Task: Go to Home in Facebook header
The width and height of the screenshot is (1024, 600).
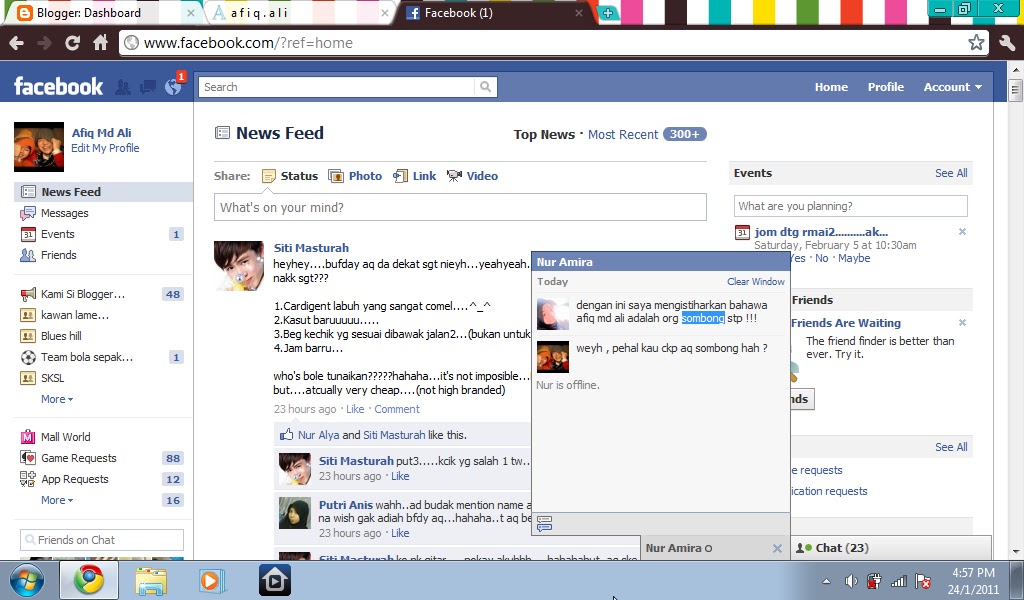Action: (831, 87)
